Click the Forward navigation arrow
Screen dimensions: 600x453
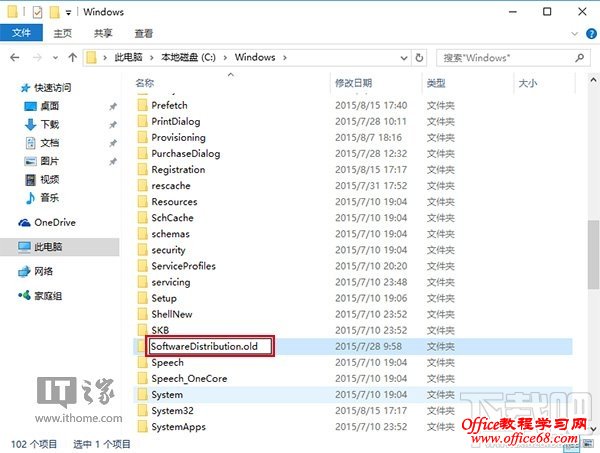[x=37, y=58]
